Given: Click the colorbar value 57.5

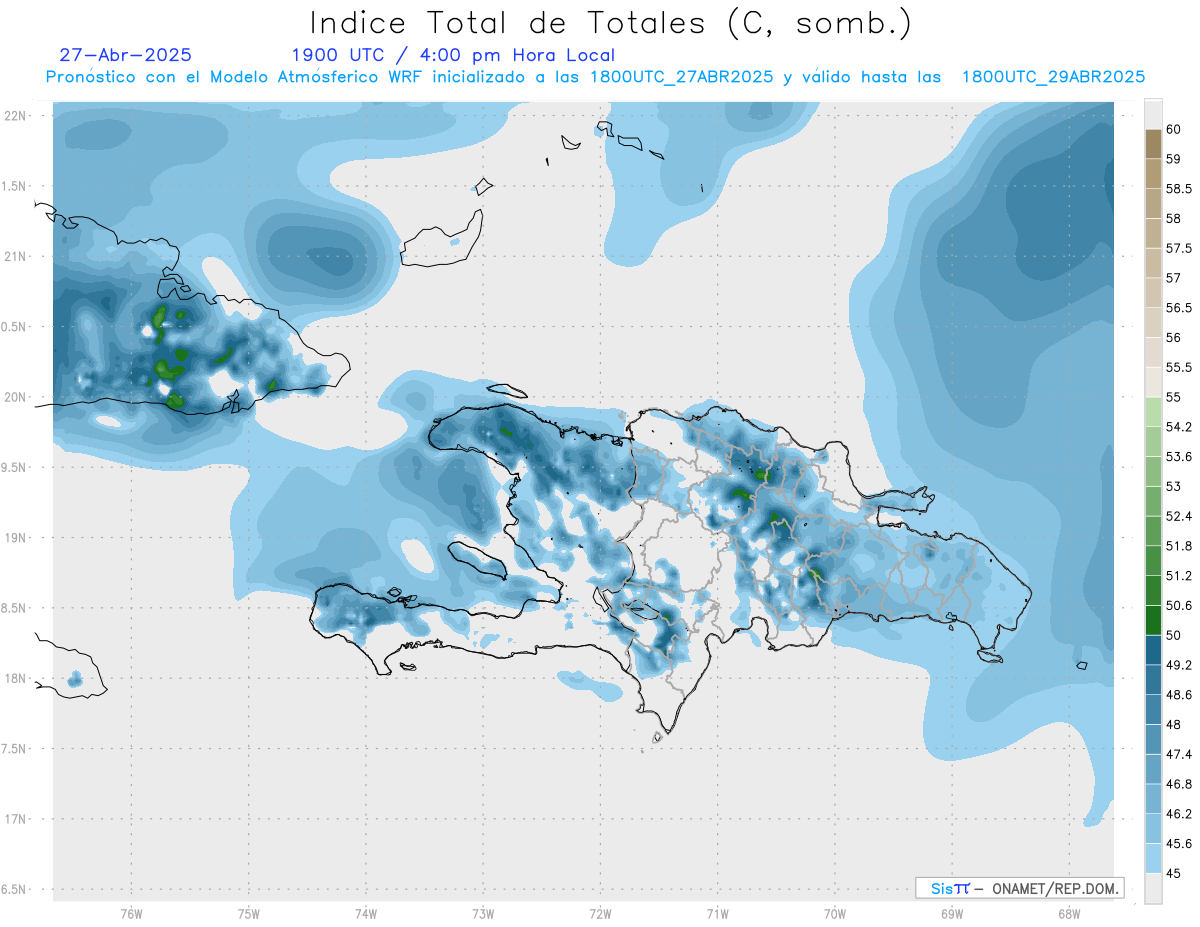Looking at the screenshot, I should [x=1179, y=248].
